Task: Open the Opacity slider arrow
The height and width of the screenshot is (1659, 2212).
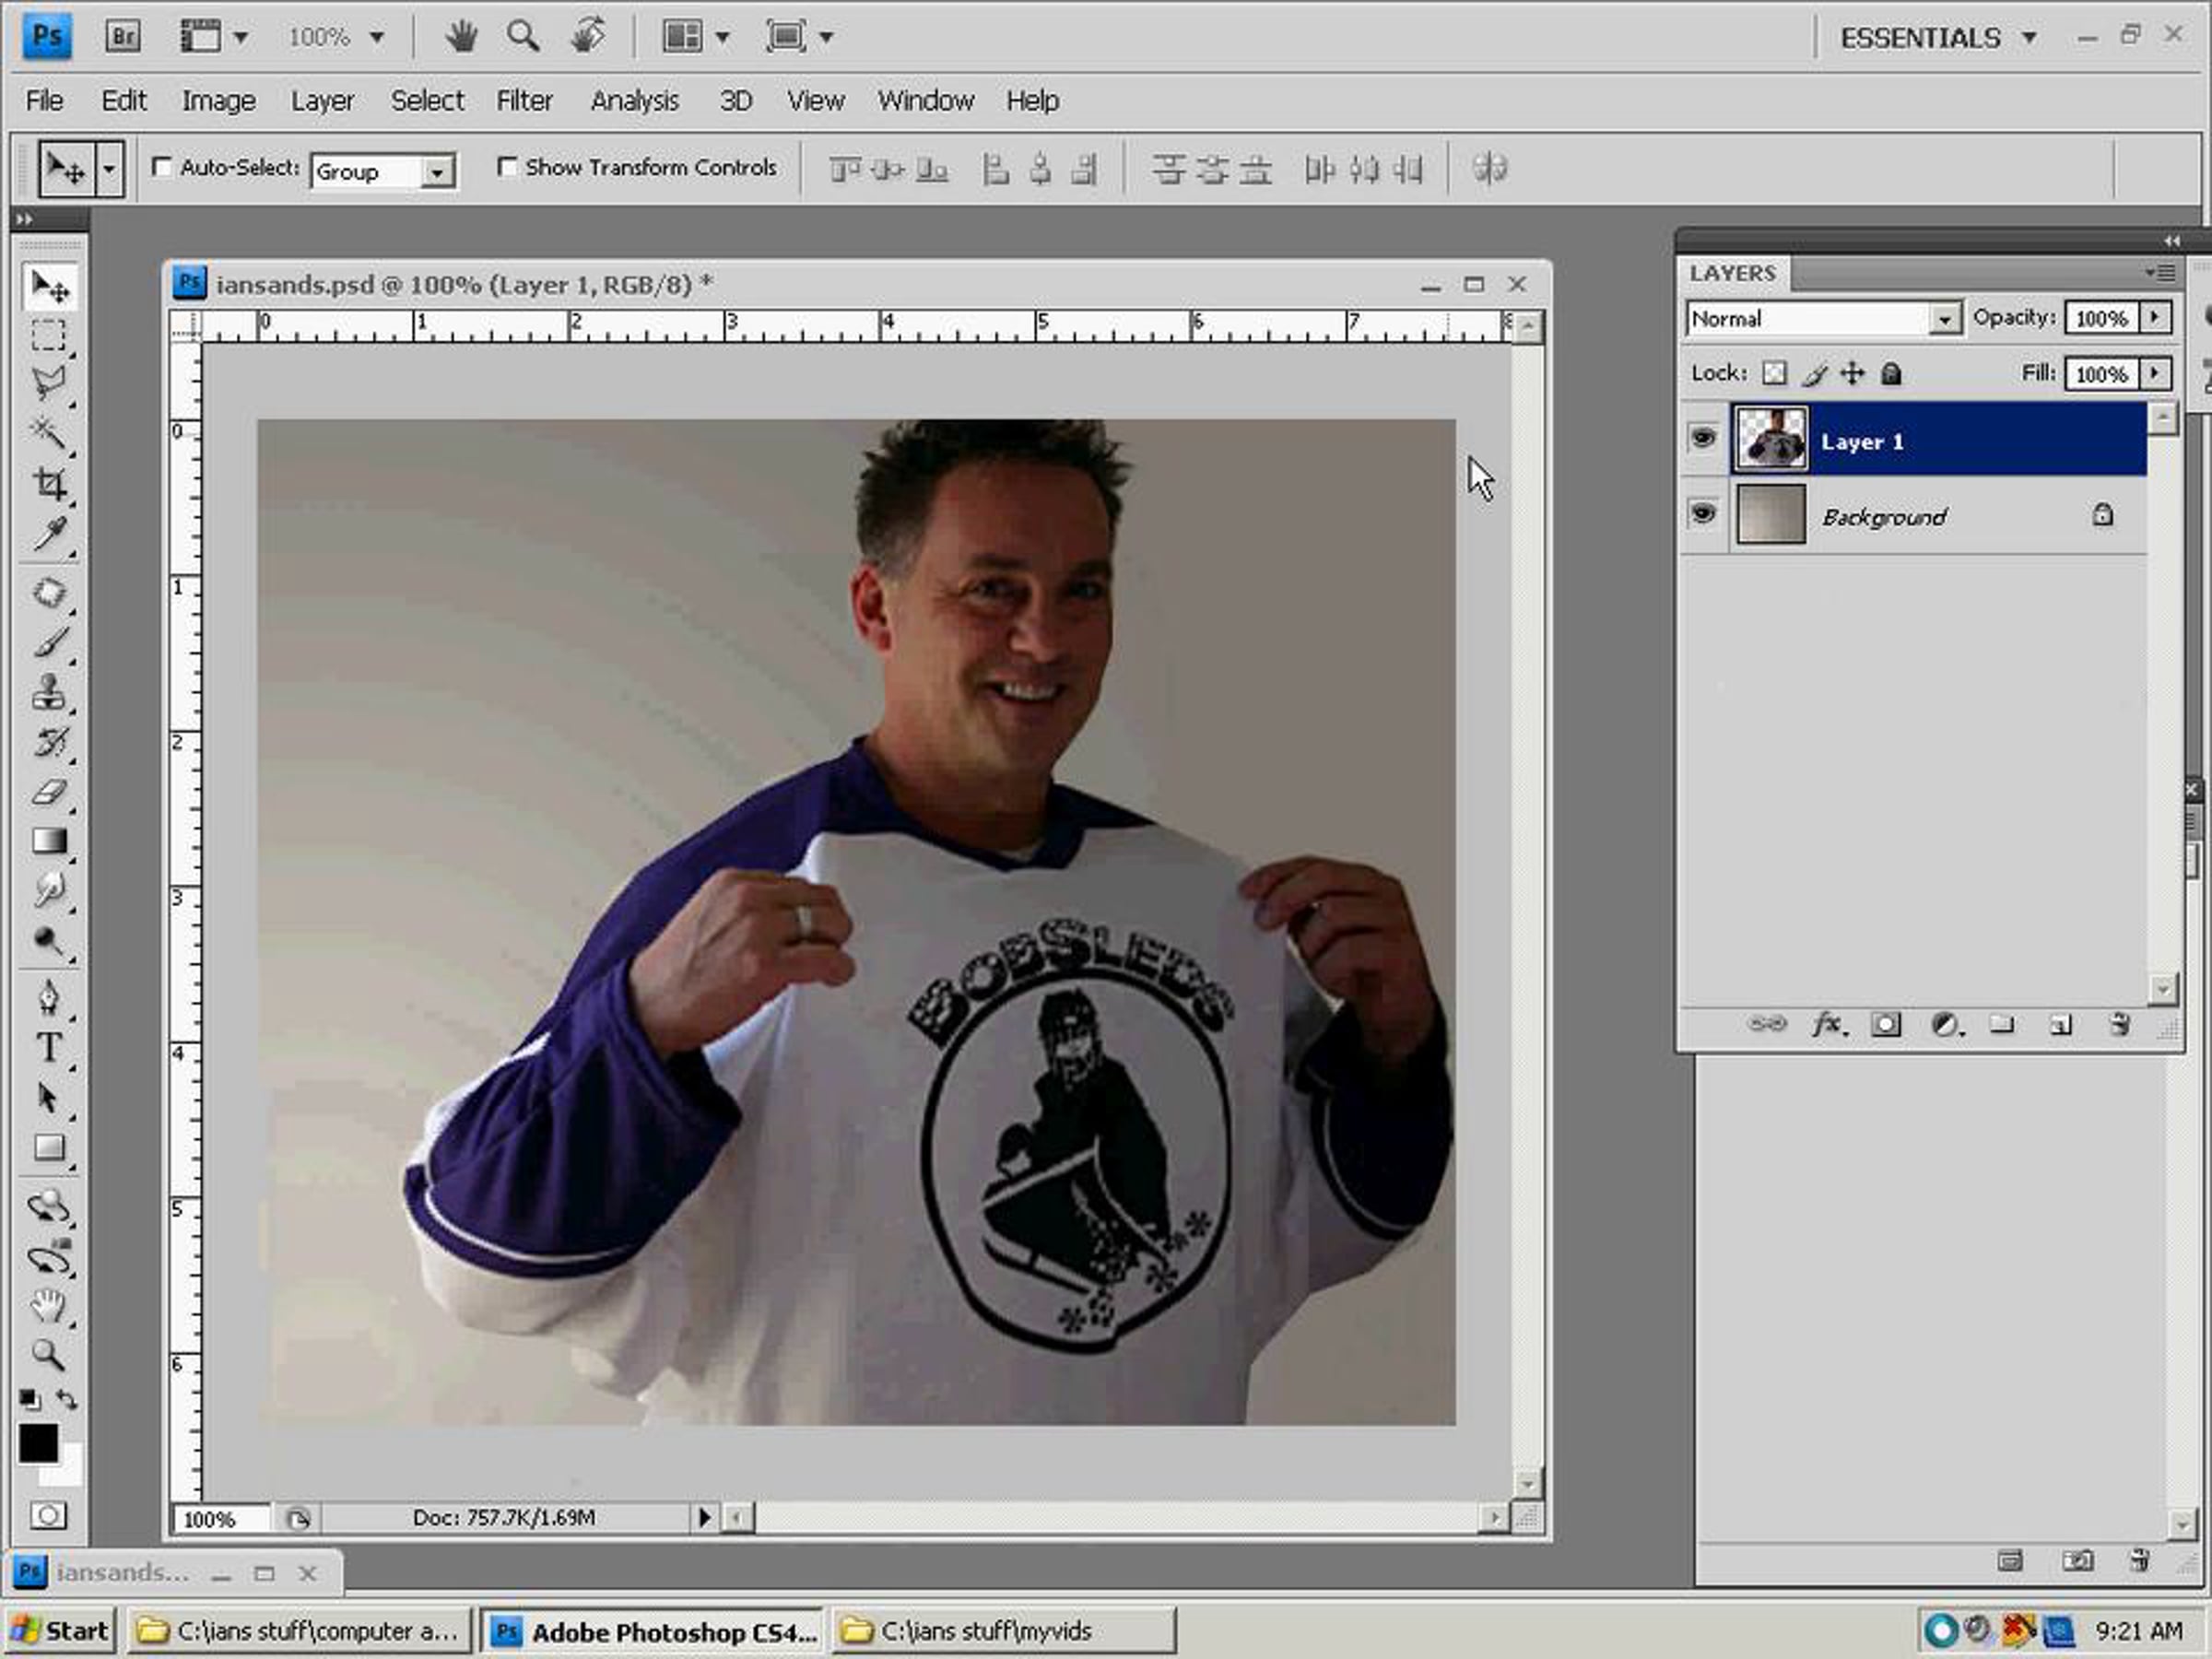Action: [x=2155, y=318]
